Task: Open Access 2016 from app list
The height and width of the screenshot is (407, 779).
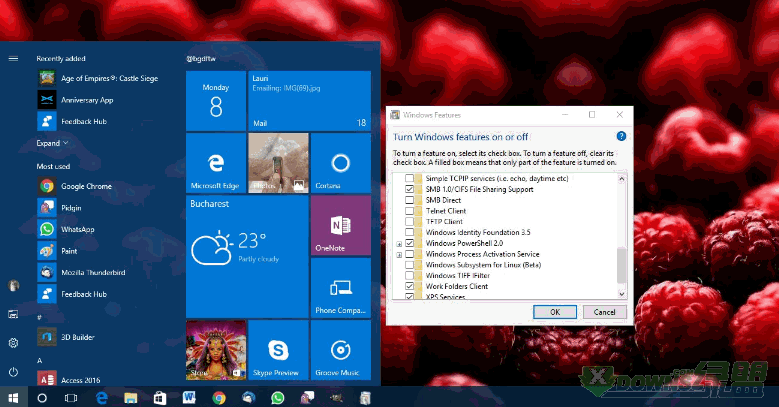Action: [69, 380]
